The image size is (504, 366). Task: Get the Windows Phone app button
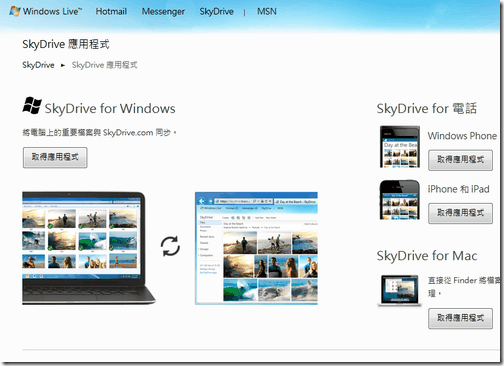(460, 160)
